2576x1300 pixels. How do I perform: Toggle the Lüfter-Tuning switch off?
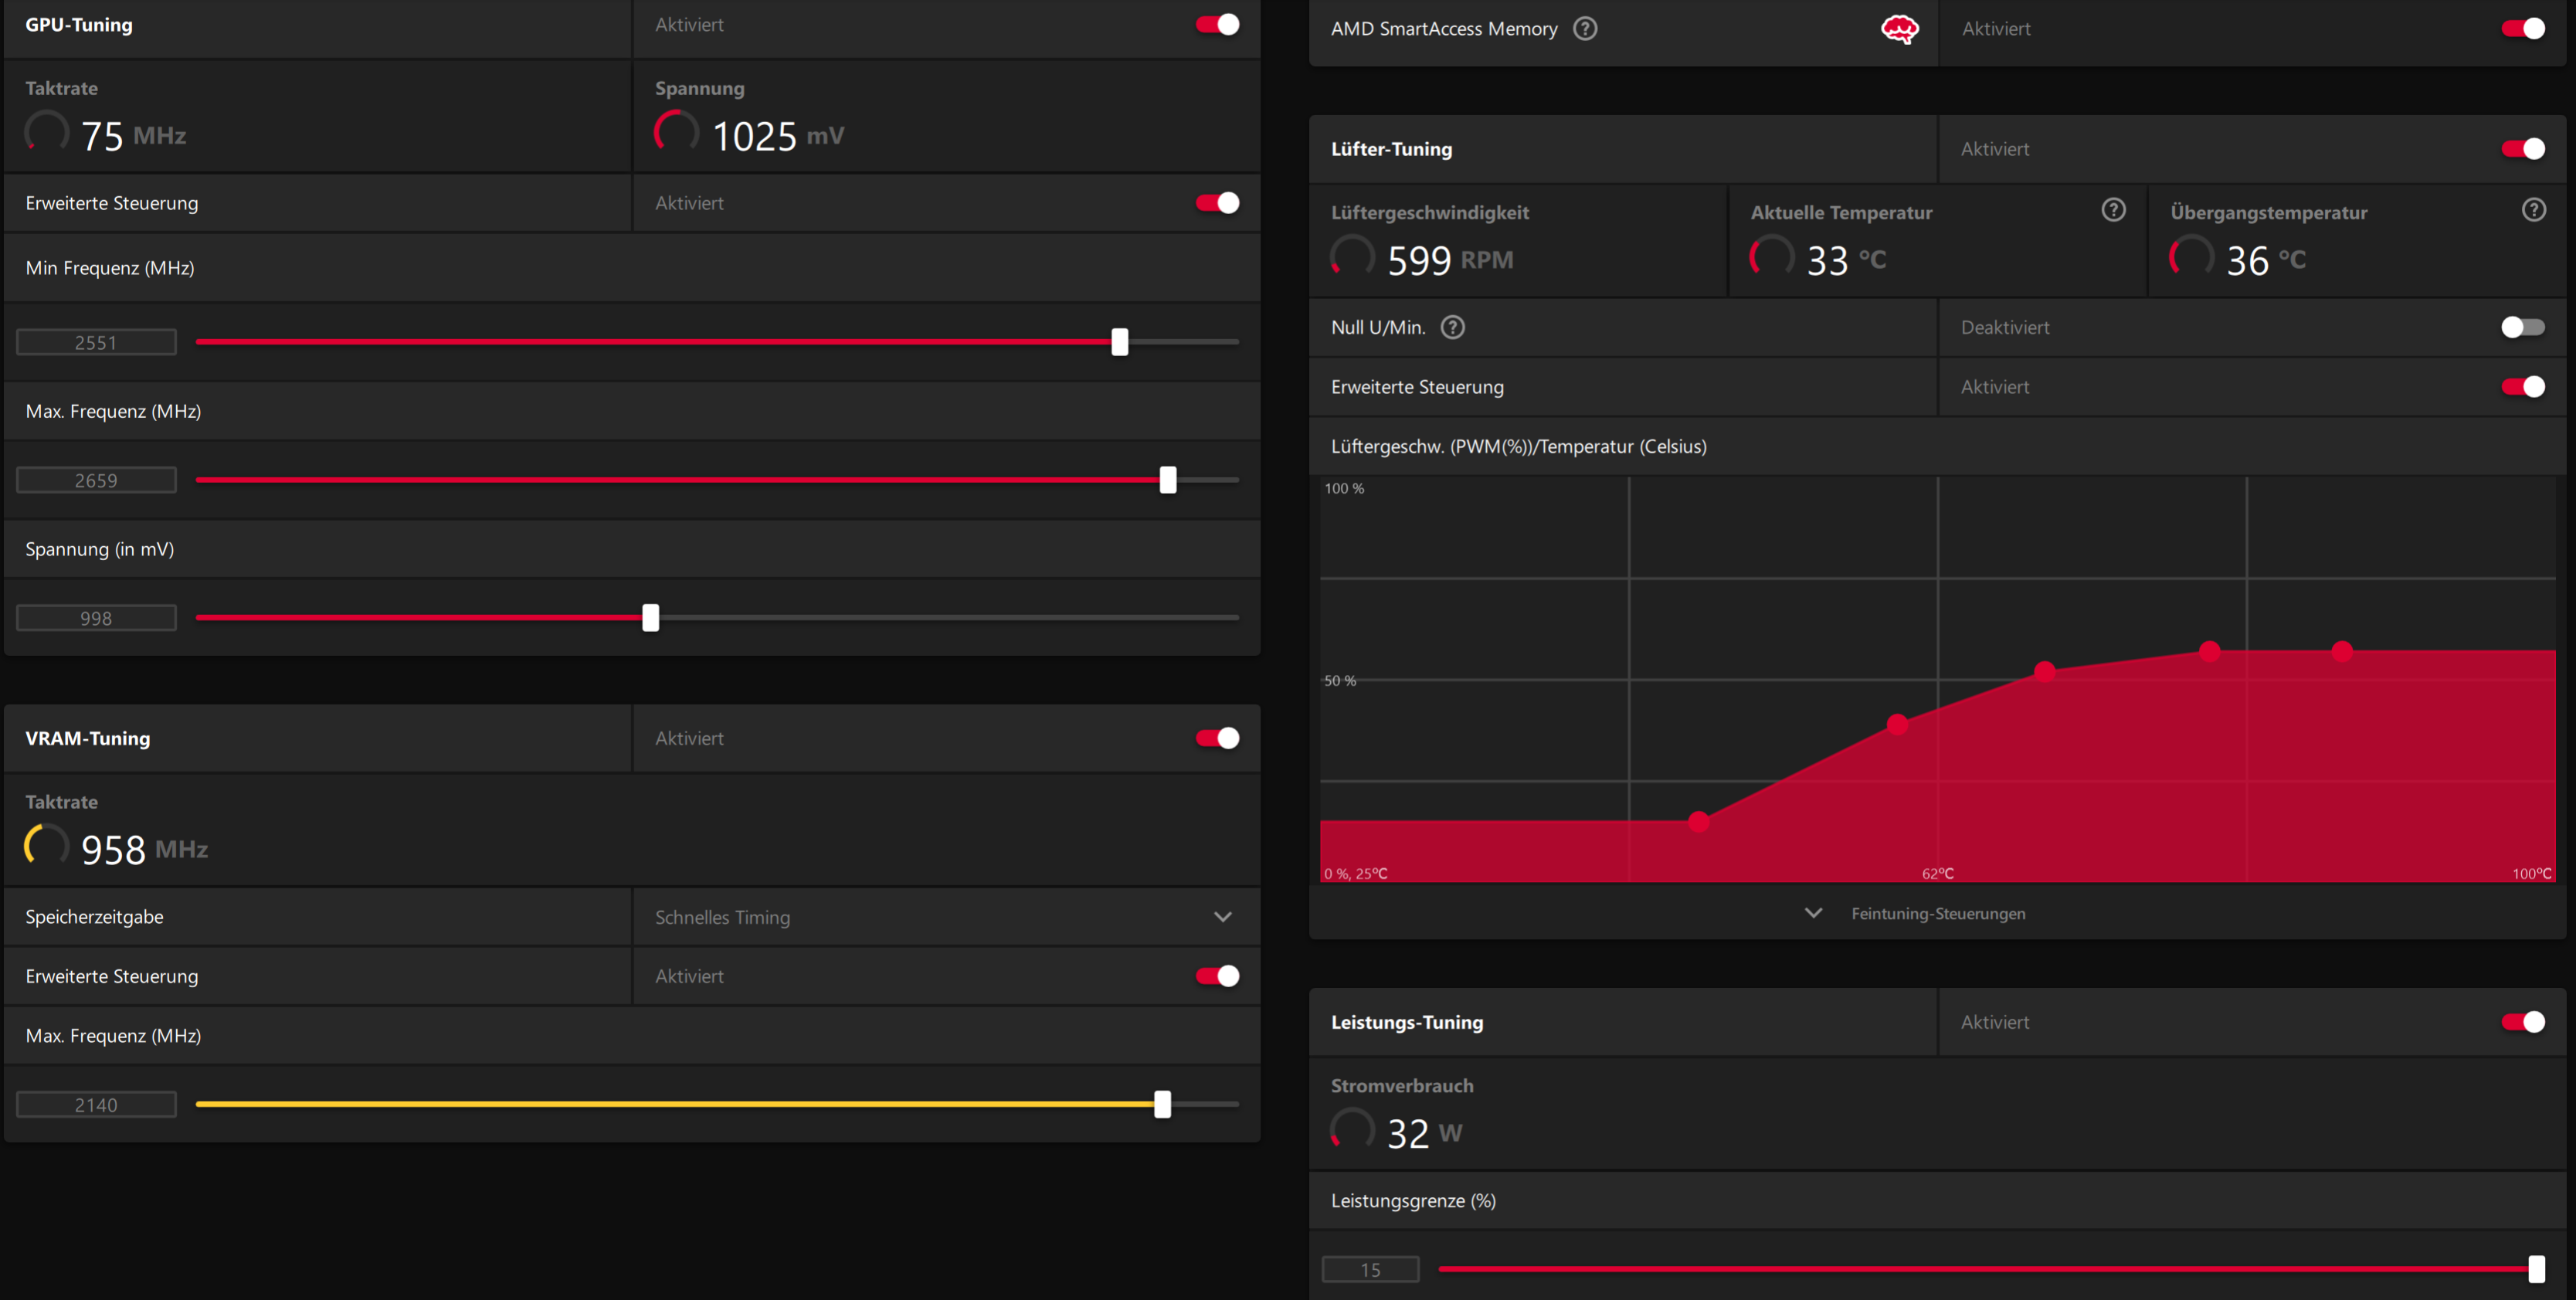pyautogui.click(x=2522, y=149)
